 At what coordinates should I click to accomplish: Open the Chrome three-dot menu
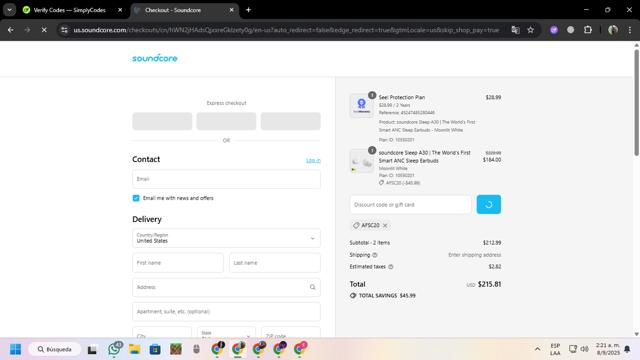(x=630, y=30)
